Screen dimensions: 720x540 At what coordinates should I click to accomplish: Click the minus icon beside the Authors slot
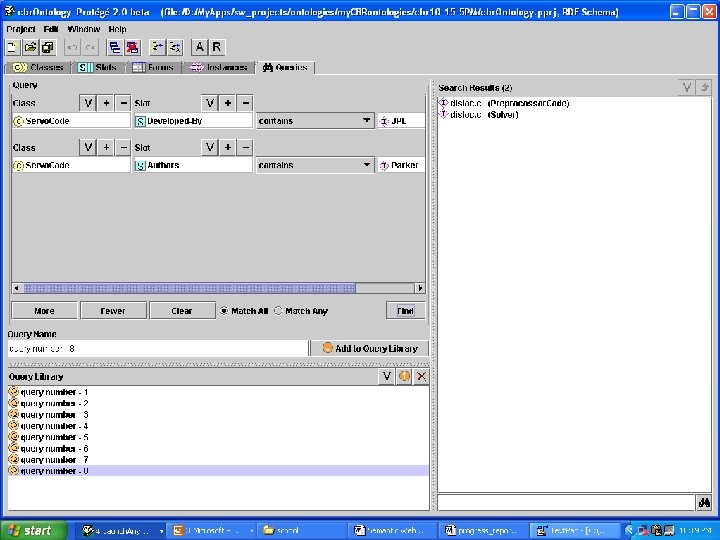pyautogui.click(x=246, y=147)
